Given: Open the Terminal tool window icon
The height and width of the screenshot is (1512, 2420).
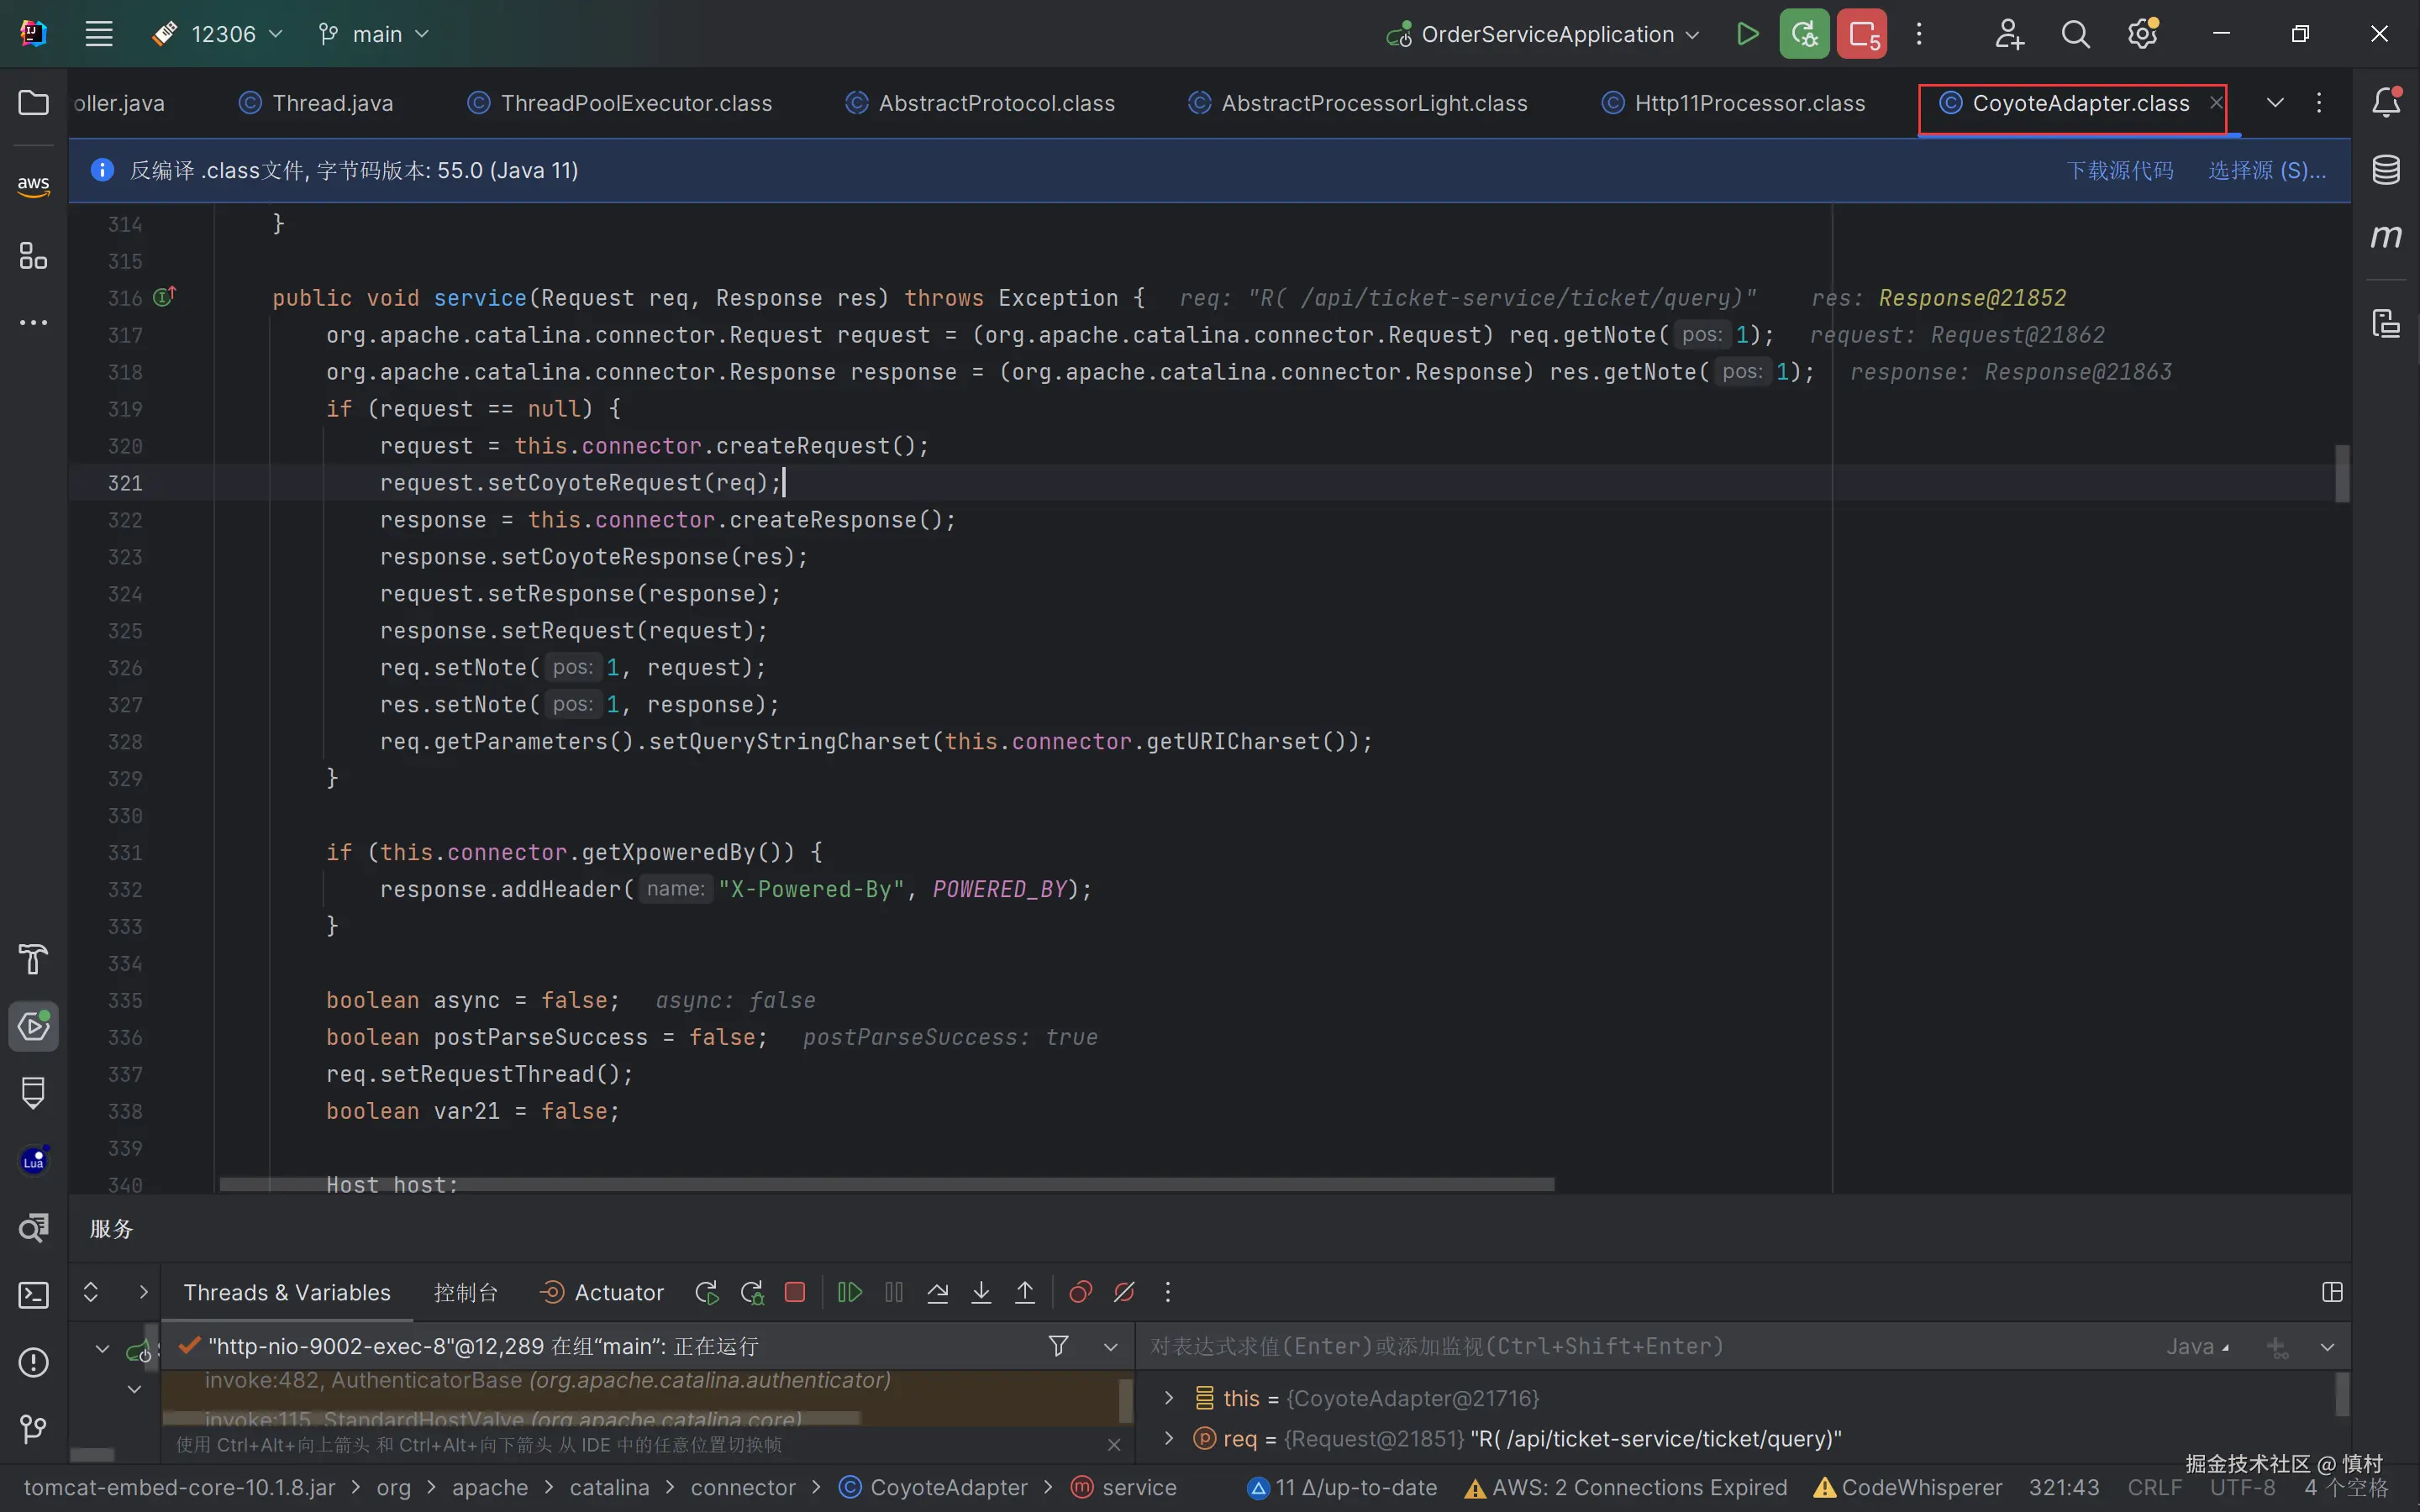Looking at the screenshot, I should point(33,1295).
